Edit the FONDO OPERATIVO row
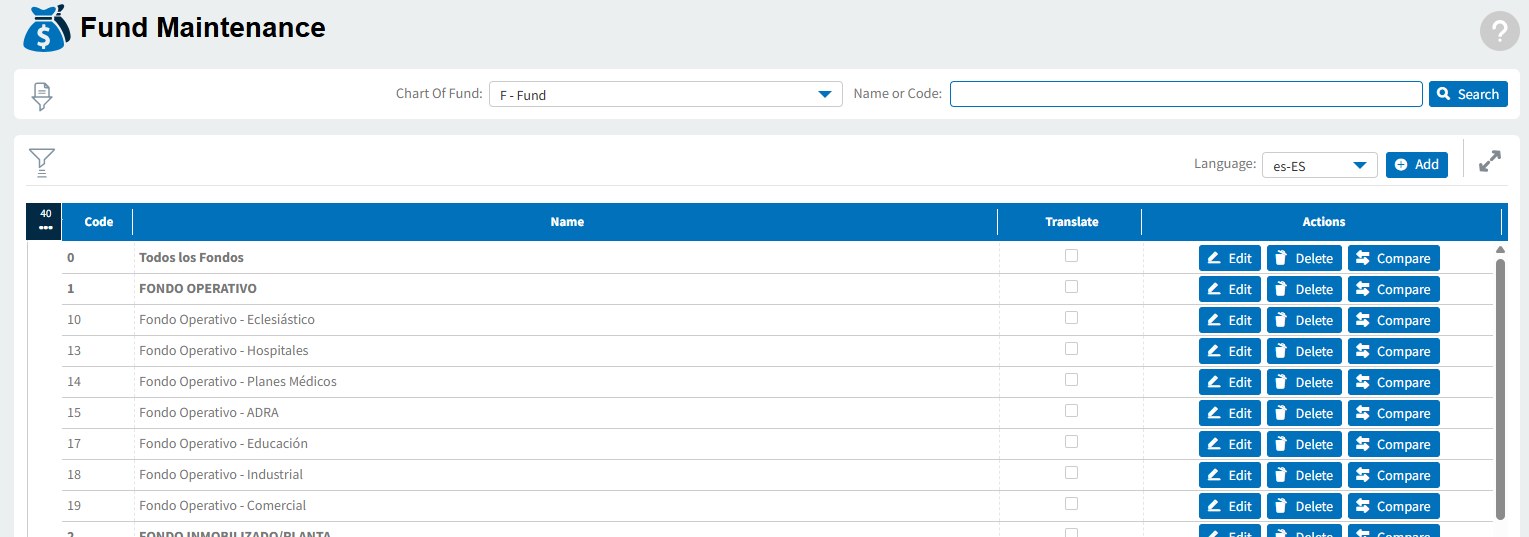Image resolution: width=1529 pixels, height=537 pixels. (x=1230, y=289)
